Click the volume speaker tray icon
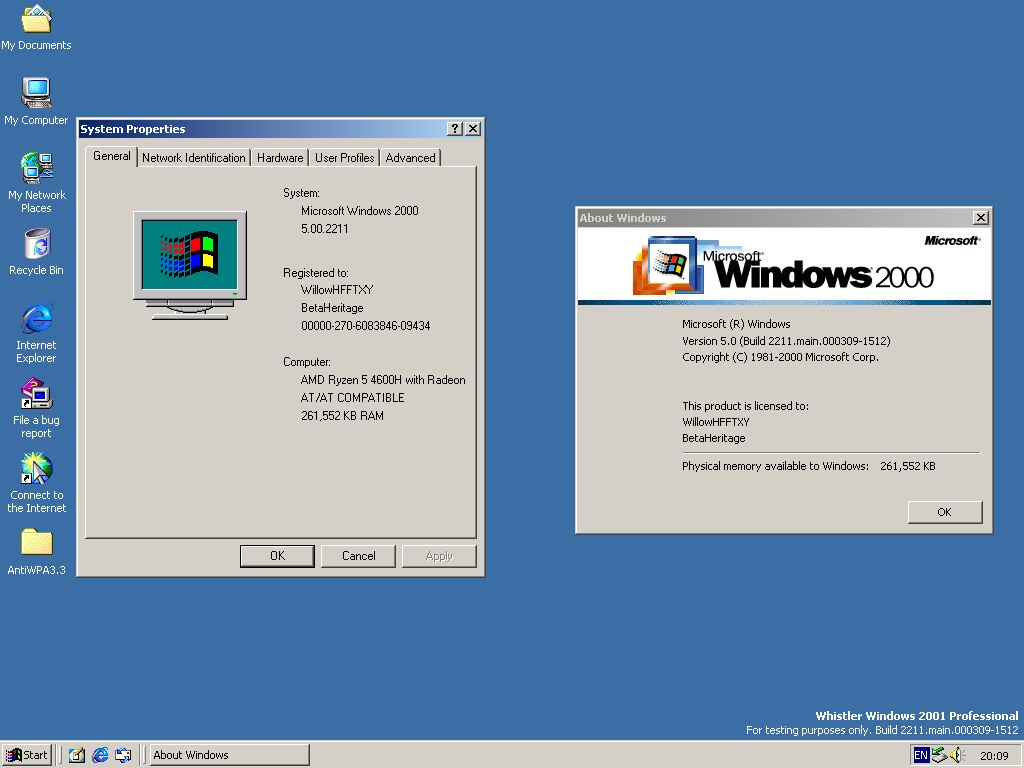 click(x=957, y=755)
